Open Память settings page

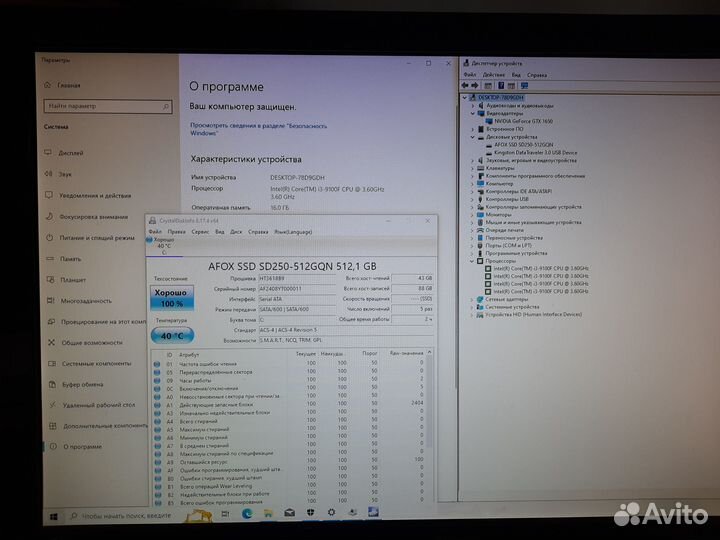64,259
